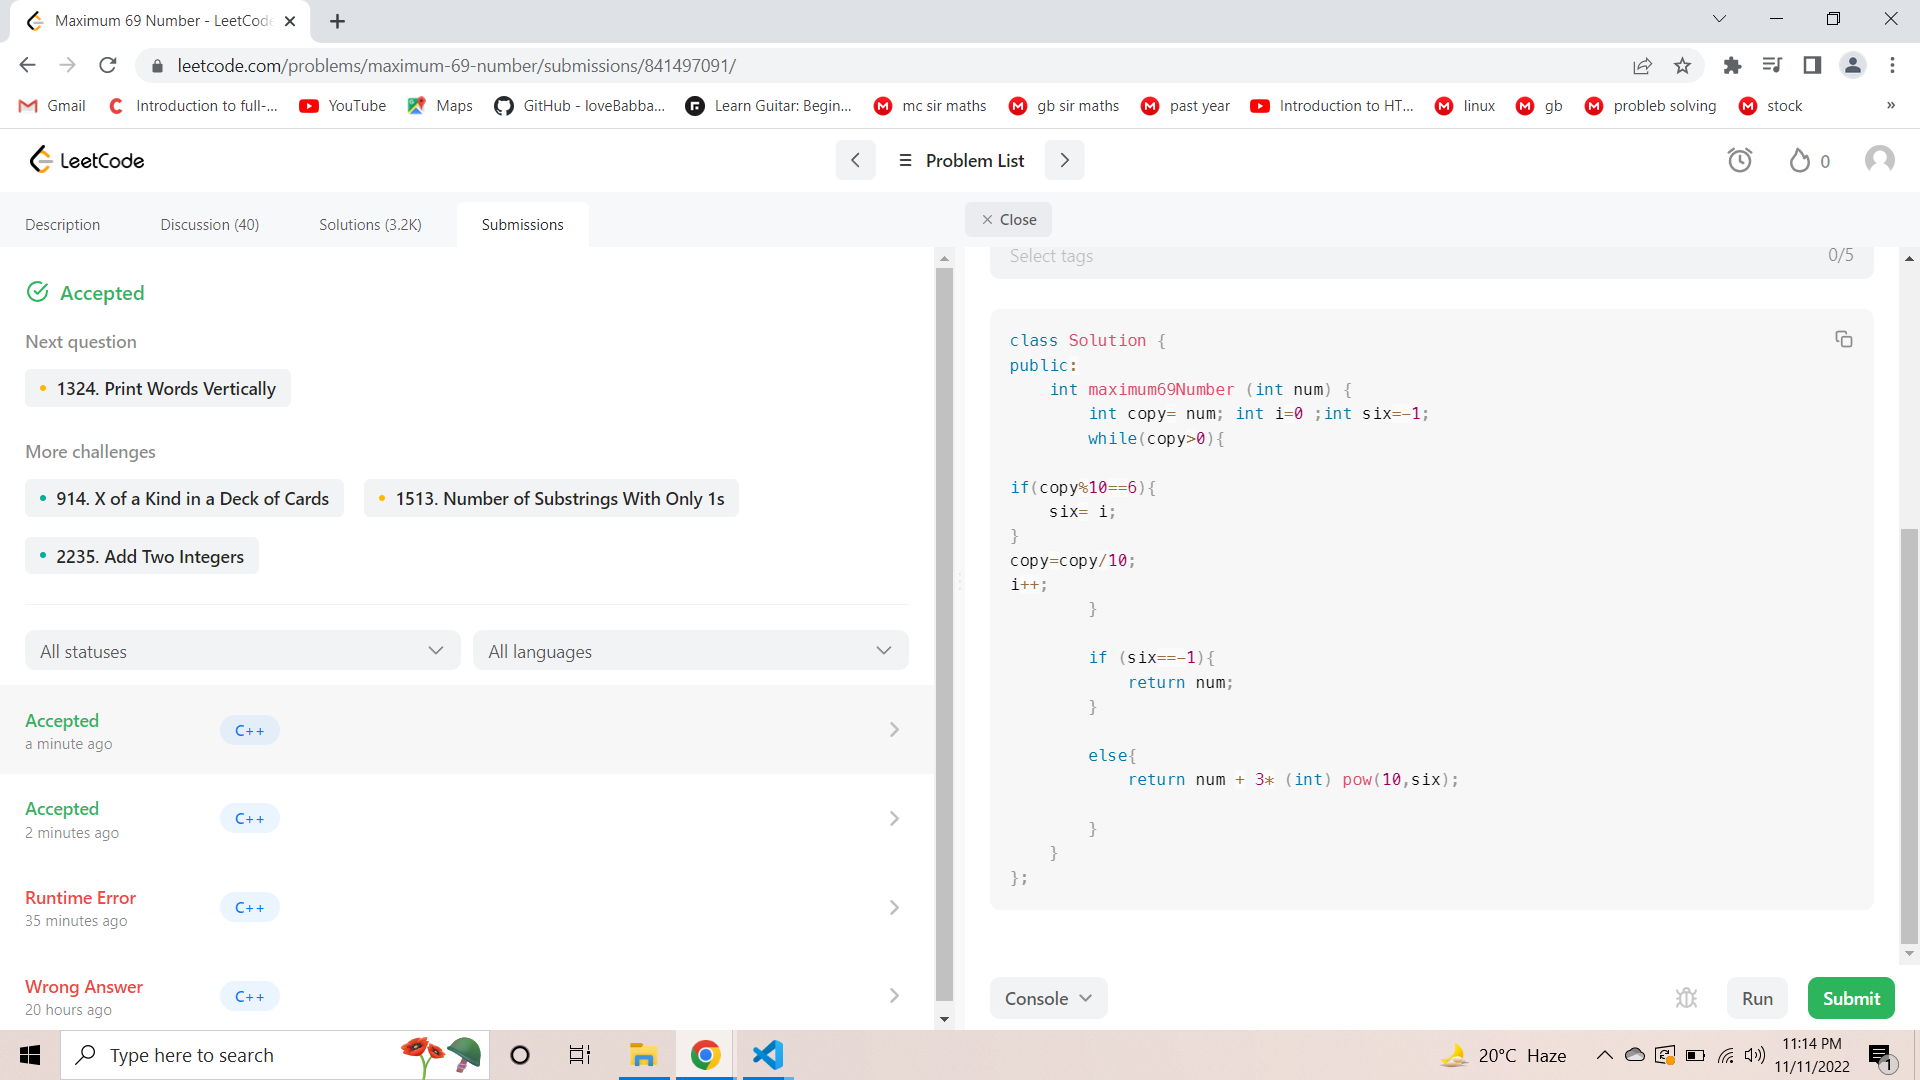Open 914. X of a Kind challenge
Image resolution: width=1920 pixels, height=1080 pixels.
(x=184, y=498)
